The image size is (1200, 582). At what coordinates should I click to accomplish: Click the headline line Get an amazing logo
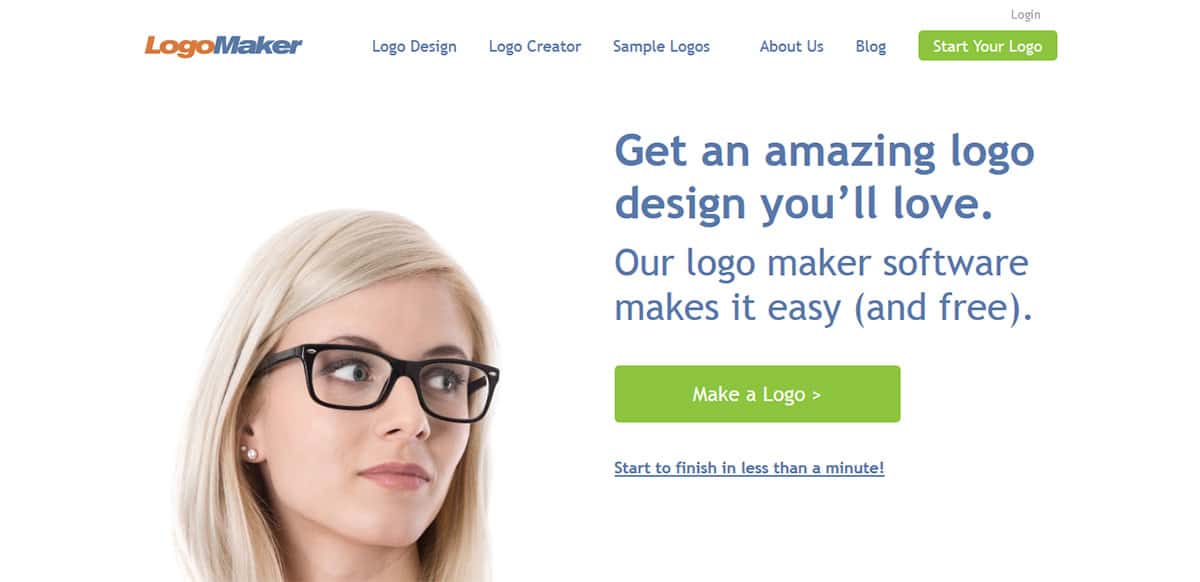tap(824, 152)
